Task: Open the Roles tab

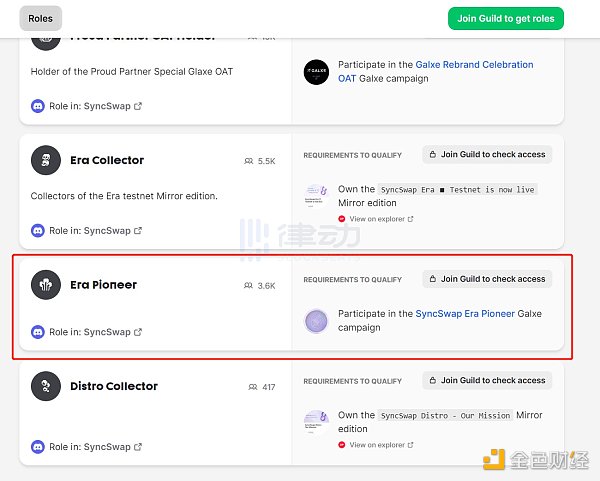Action: click(41, 18)
